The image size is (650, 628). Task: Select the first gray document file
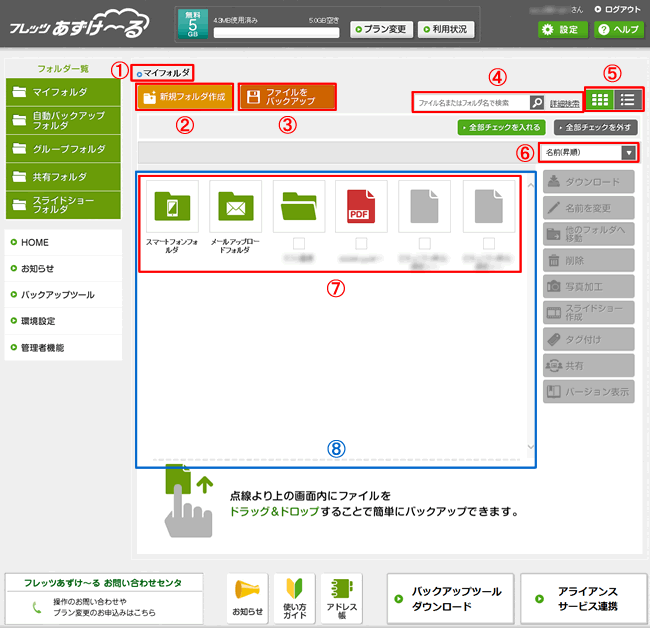[x=424, y=206]
